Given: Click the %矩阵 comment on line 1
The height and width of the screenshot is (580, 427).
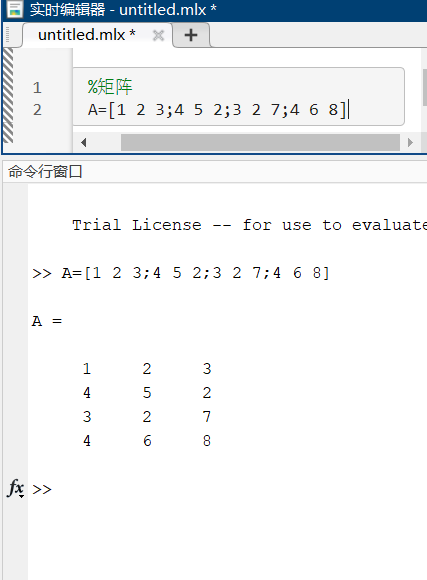Looking at the screenshot, I should point(110,87).
